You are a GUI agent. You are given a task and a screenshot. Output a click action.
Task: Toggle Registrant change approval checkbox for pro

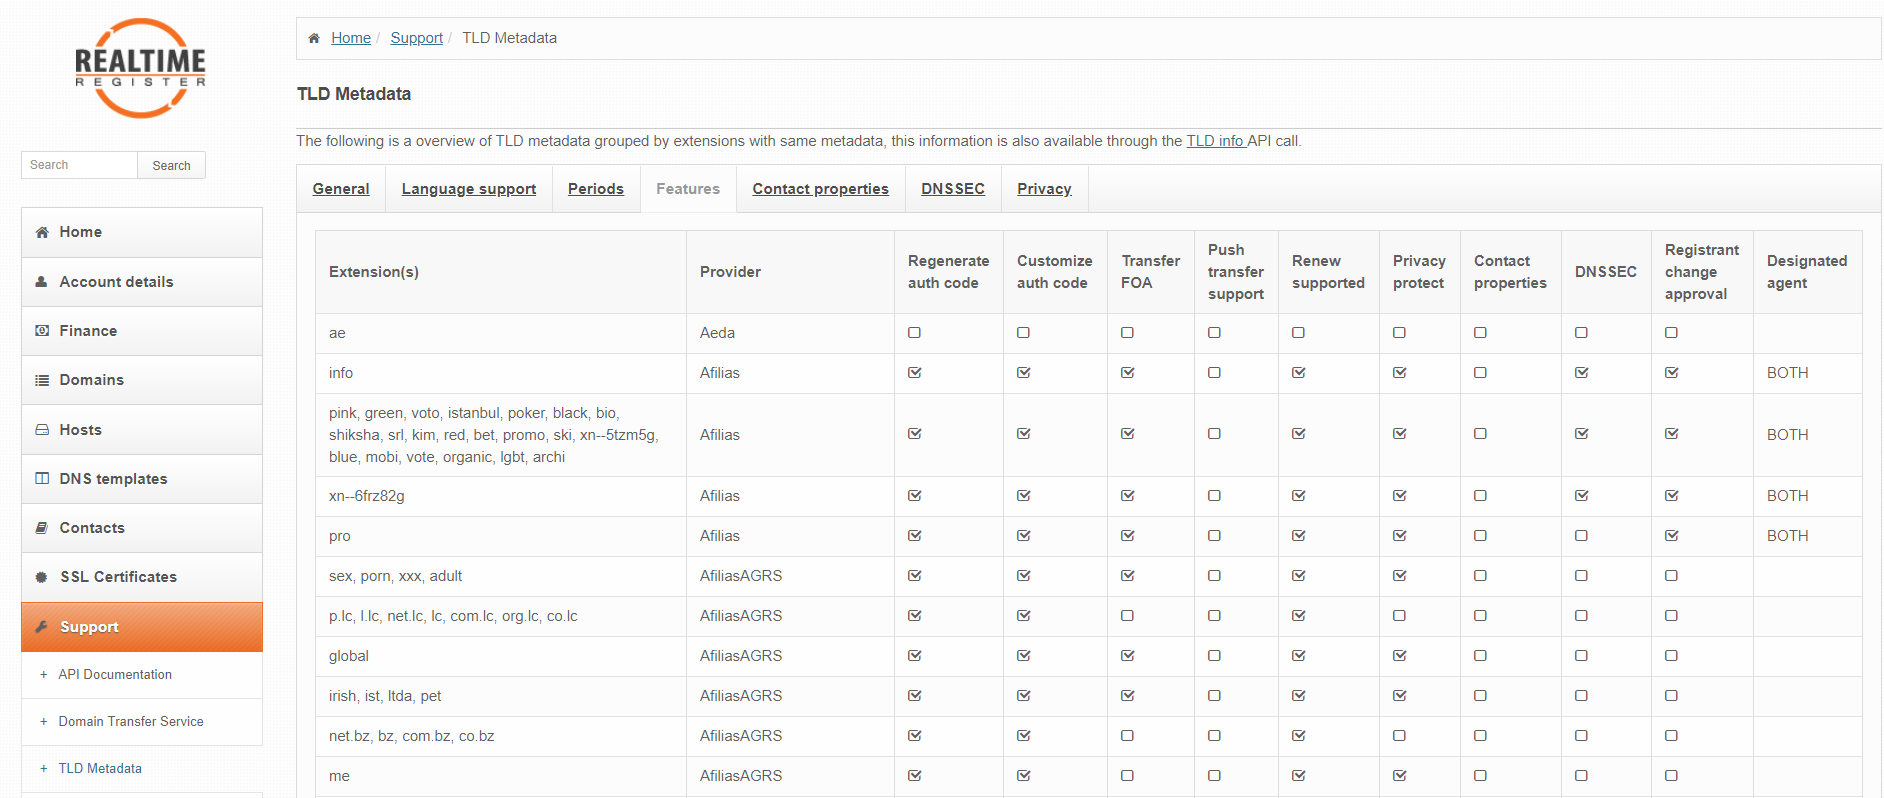(1671, 536)
